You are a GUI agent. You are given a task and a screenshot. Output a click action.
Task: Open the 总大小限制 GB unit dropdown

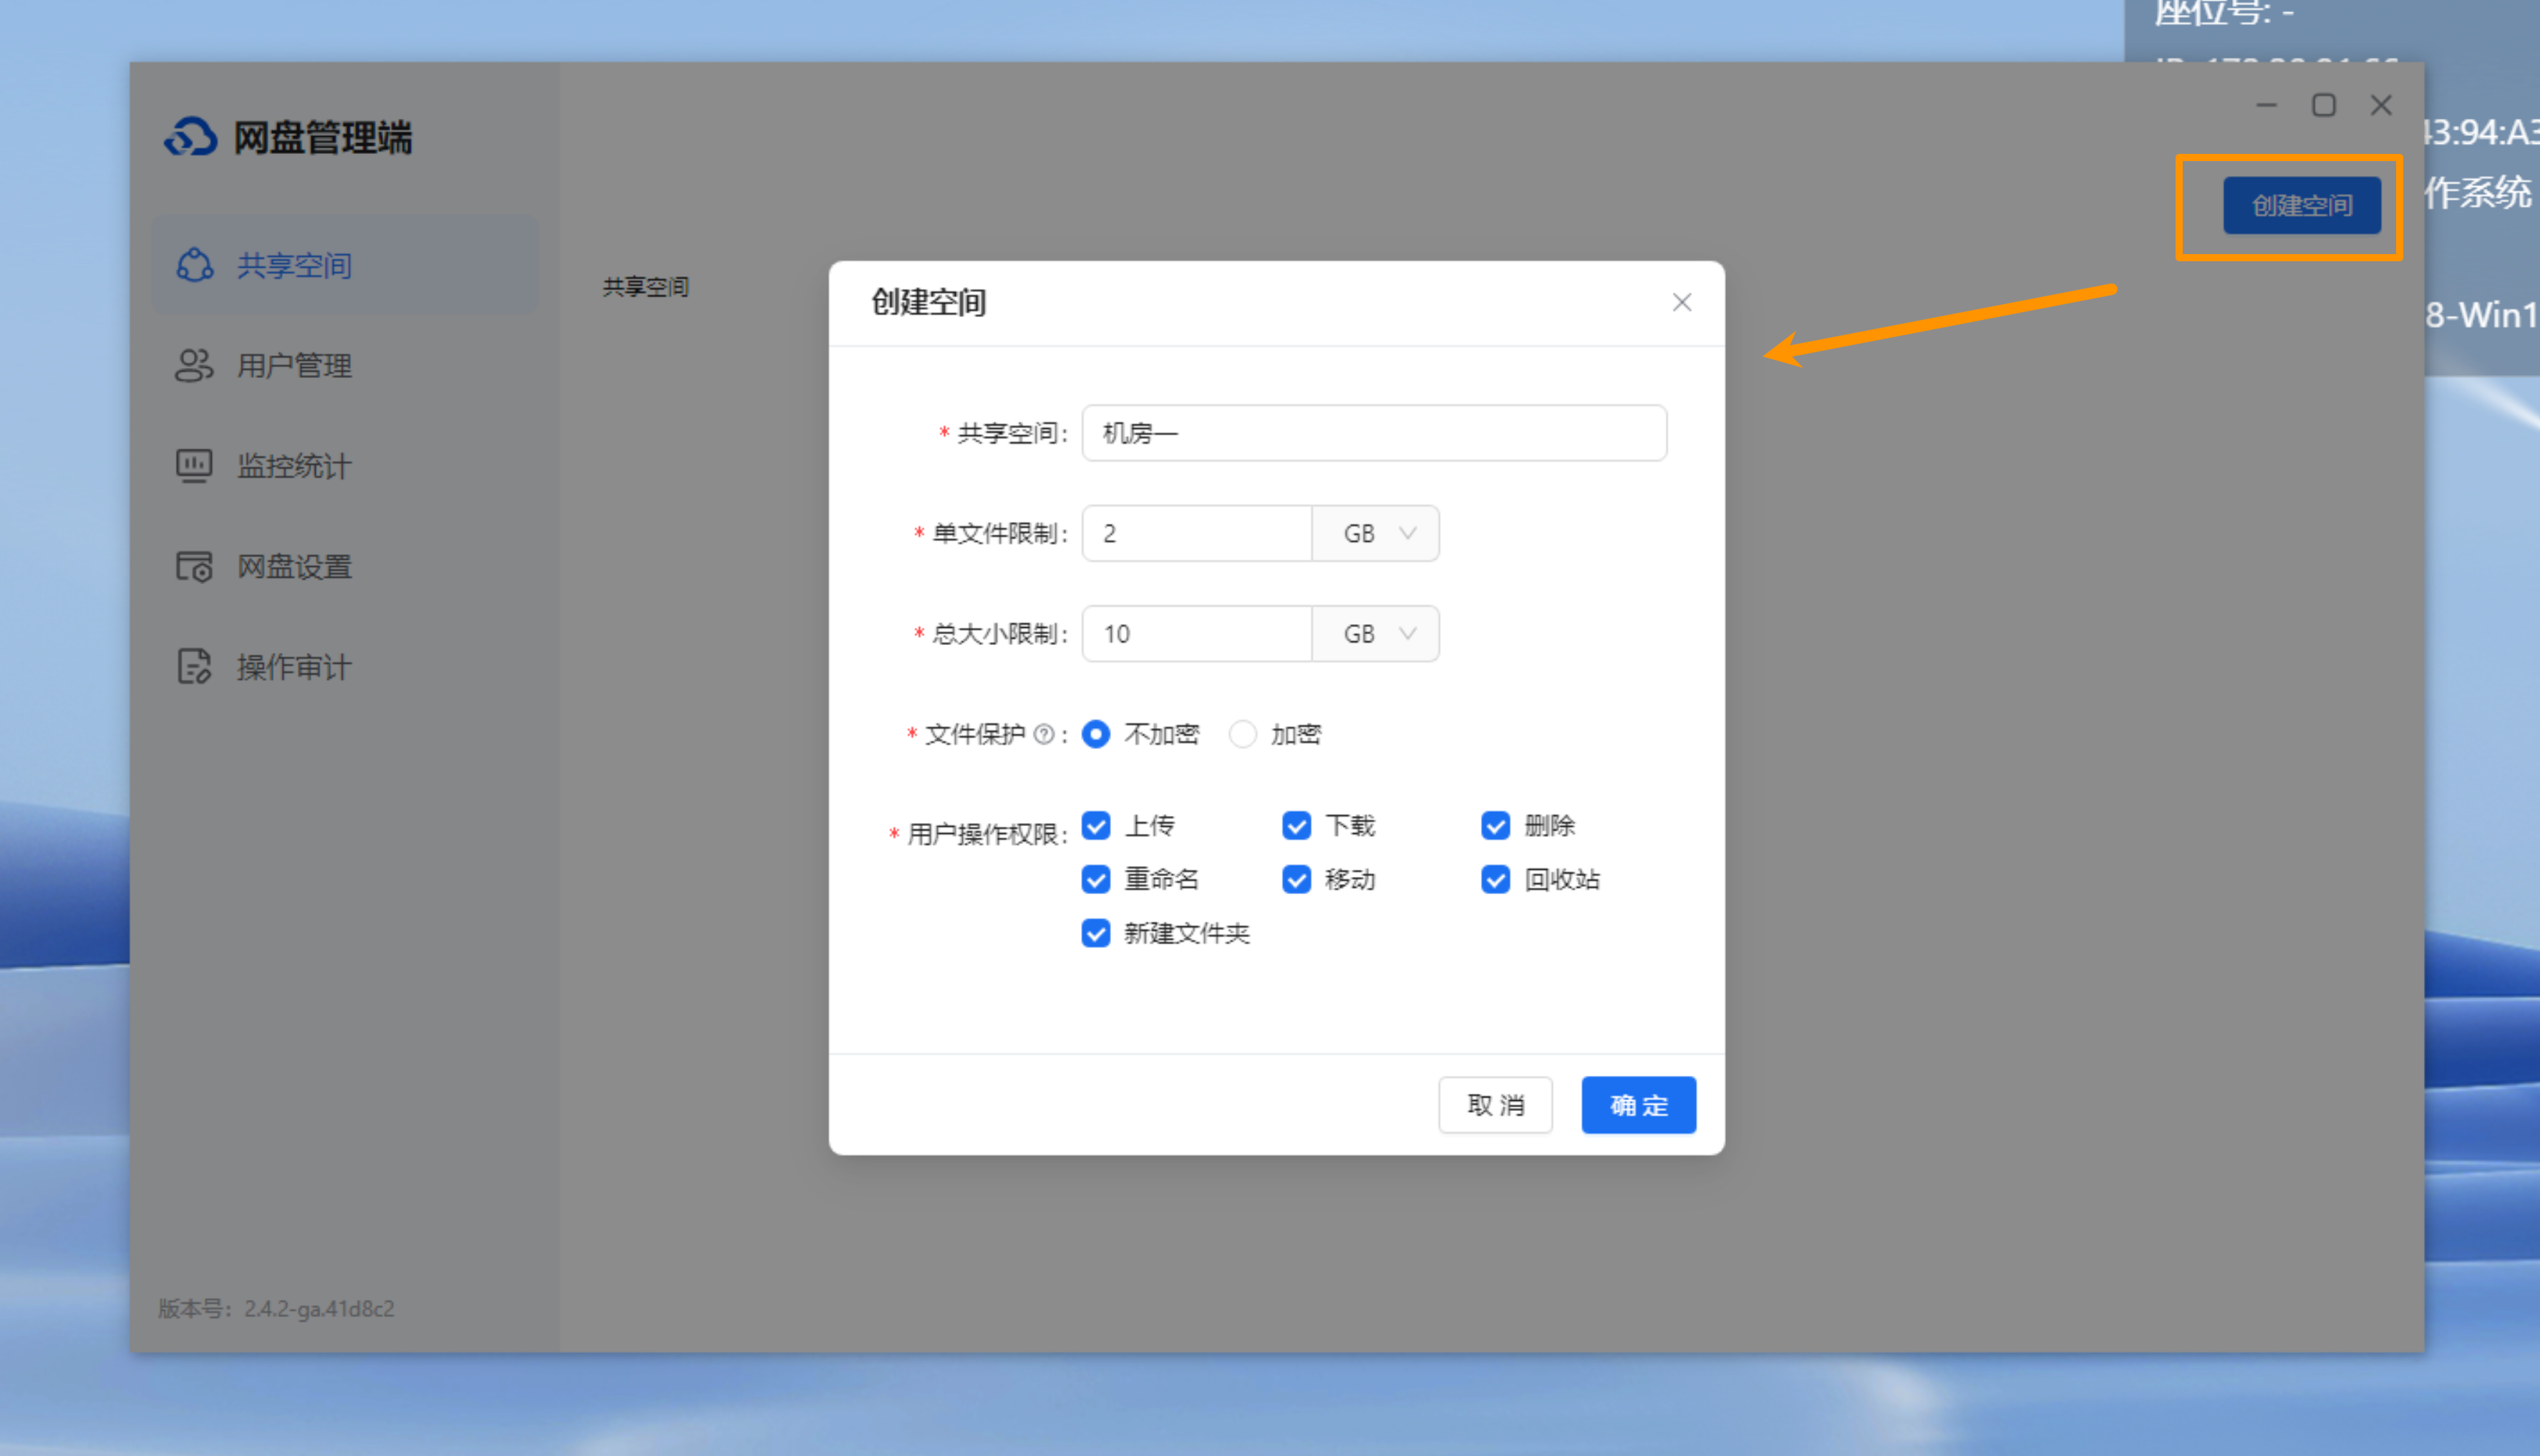tap(1376, 633)
